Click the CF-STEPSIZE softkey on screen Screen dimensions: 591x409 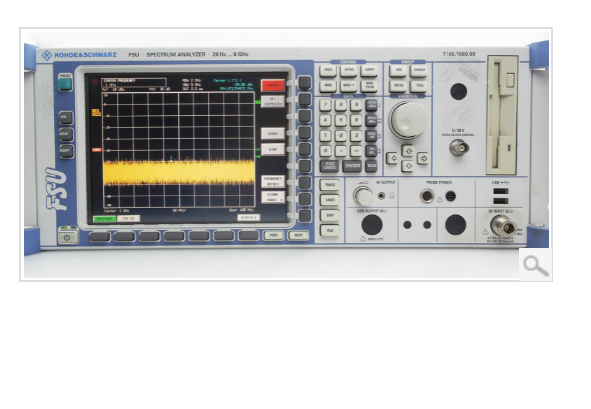pos(273,101)
